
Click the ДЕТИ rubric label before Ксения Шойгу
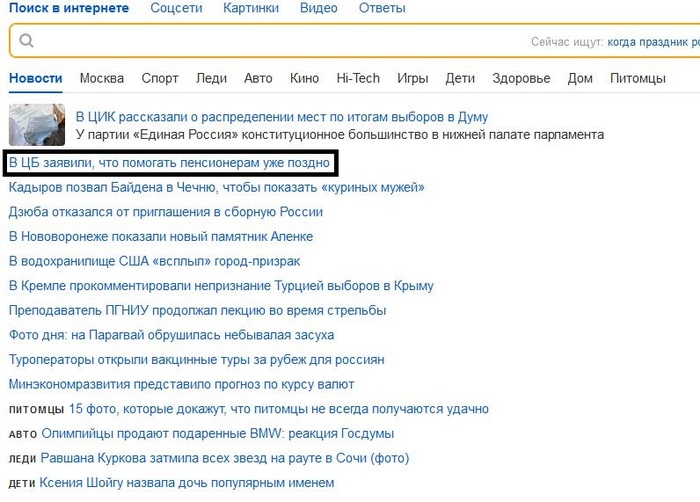22,484
